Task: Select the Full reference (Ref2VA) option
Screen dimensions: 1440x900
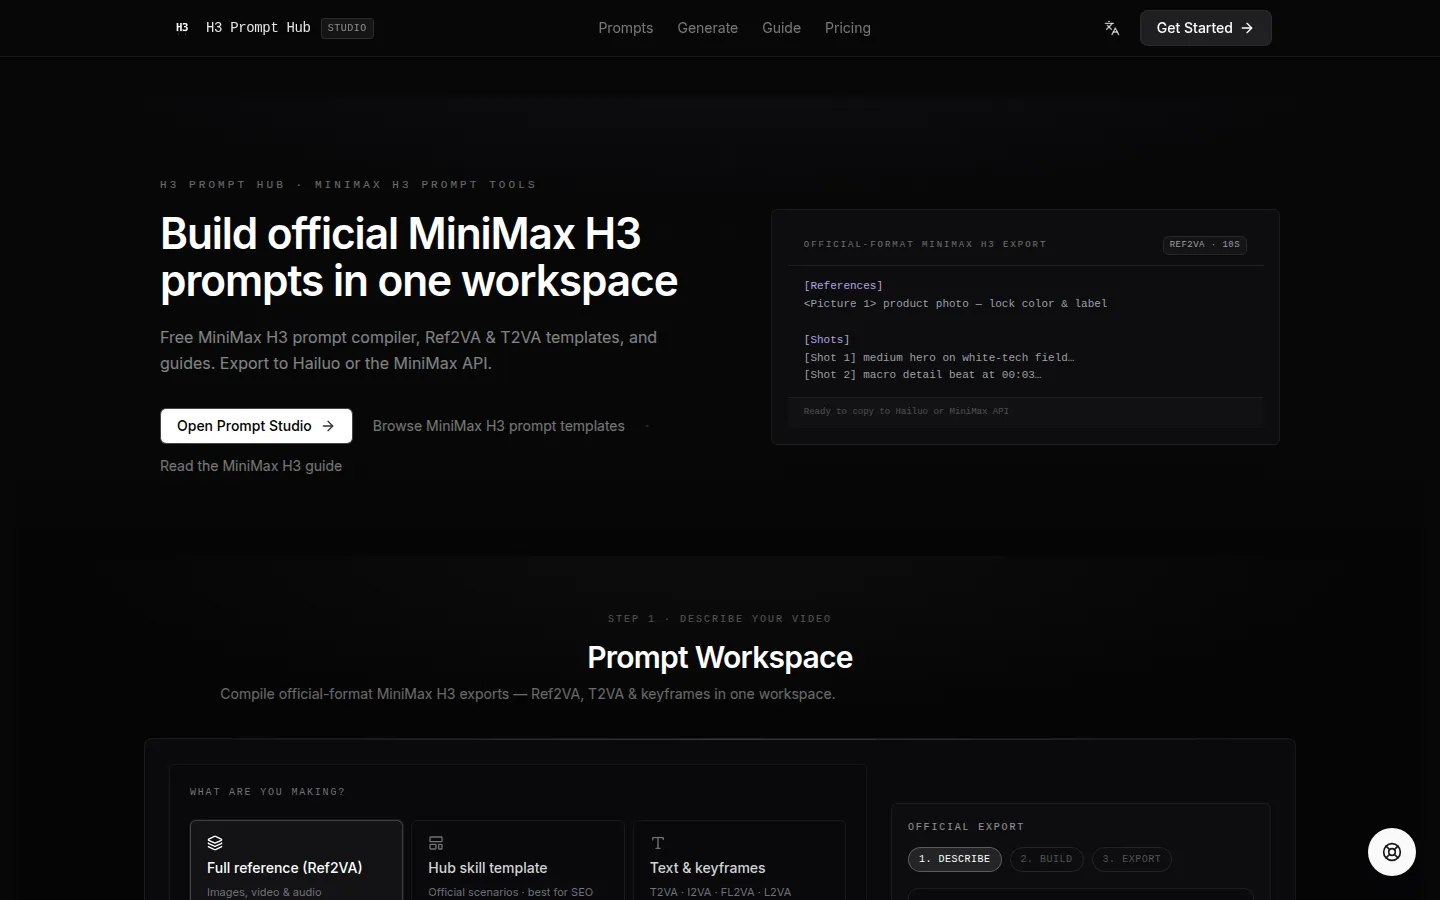Action: (296, 861)
